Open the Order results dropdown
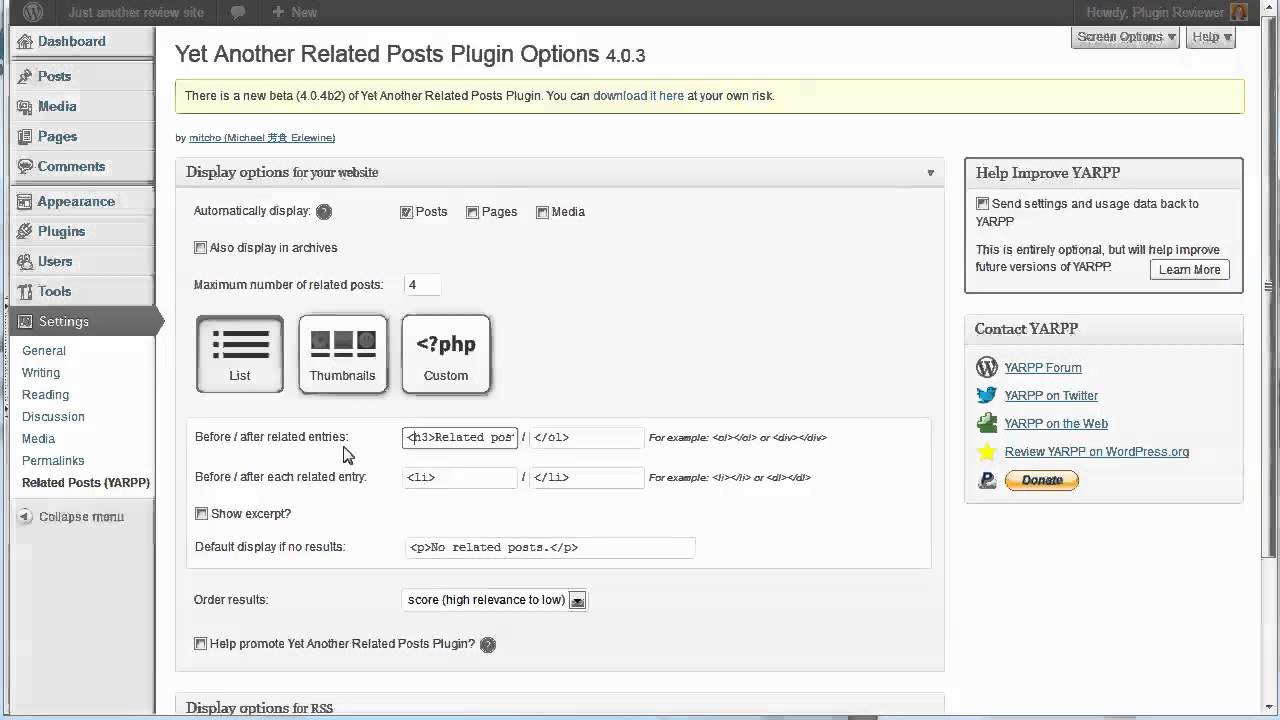This screenshot has width=1280, height=720. 495,600
